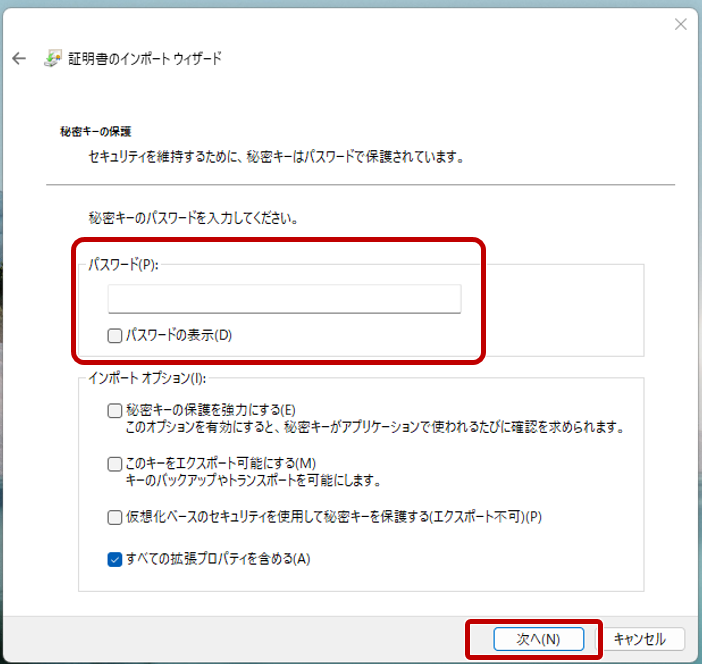Click the 次へ(N) button
702x664 pixels.
[539, 639]
